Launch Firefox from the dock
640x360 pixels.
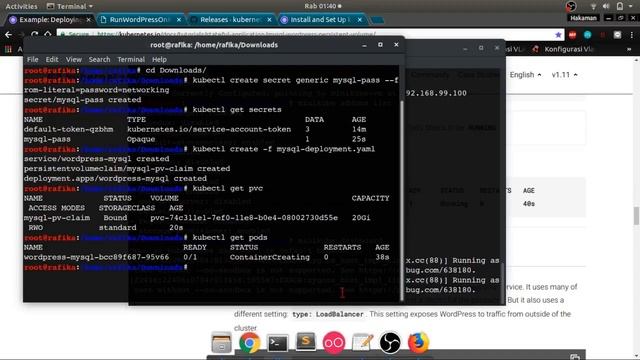point(418,342)
